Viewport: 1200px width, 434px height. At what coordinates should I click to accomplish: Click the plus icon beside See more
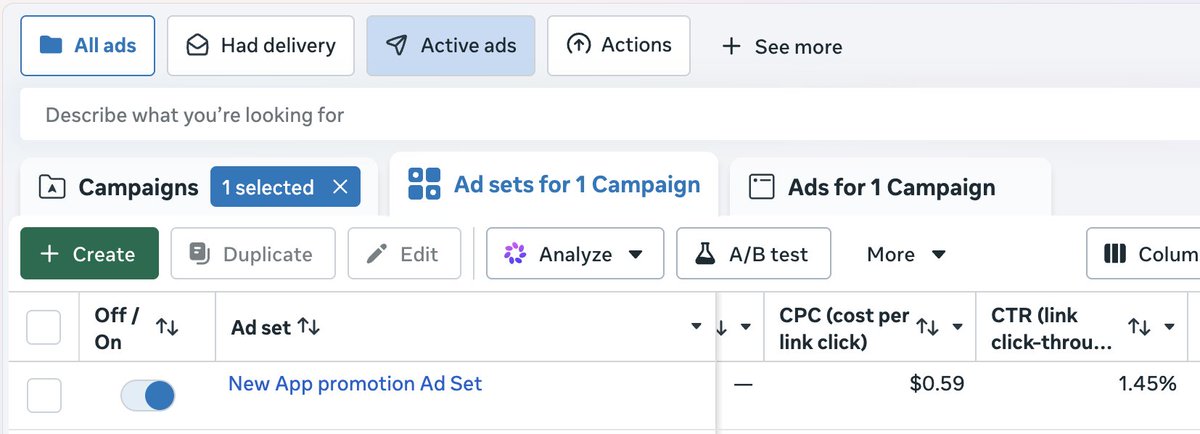[731, 46]
